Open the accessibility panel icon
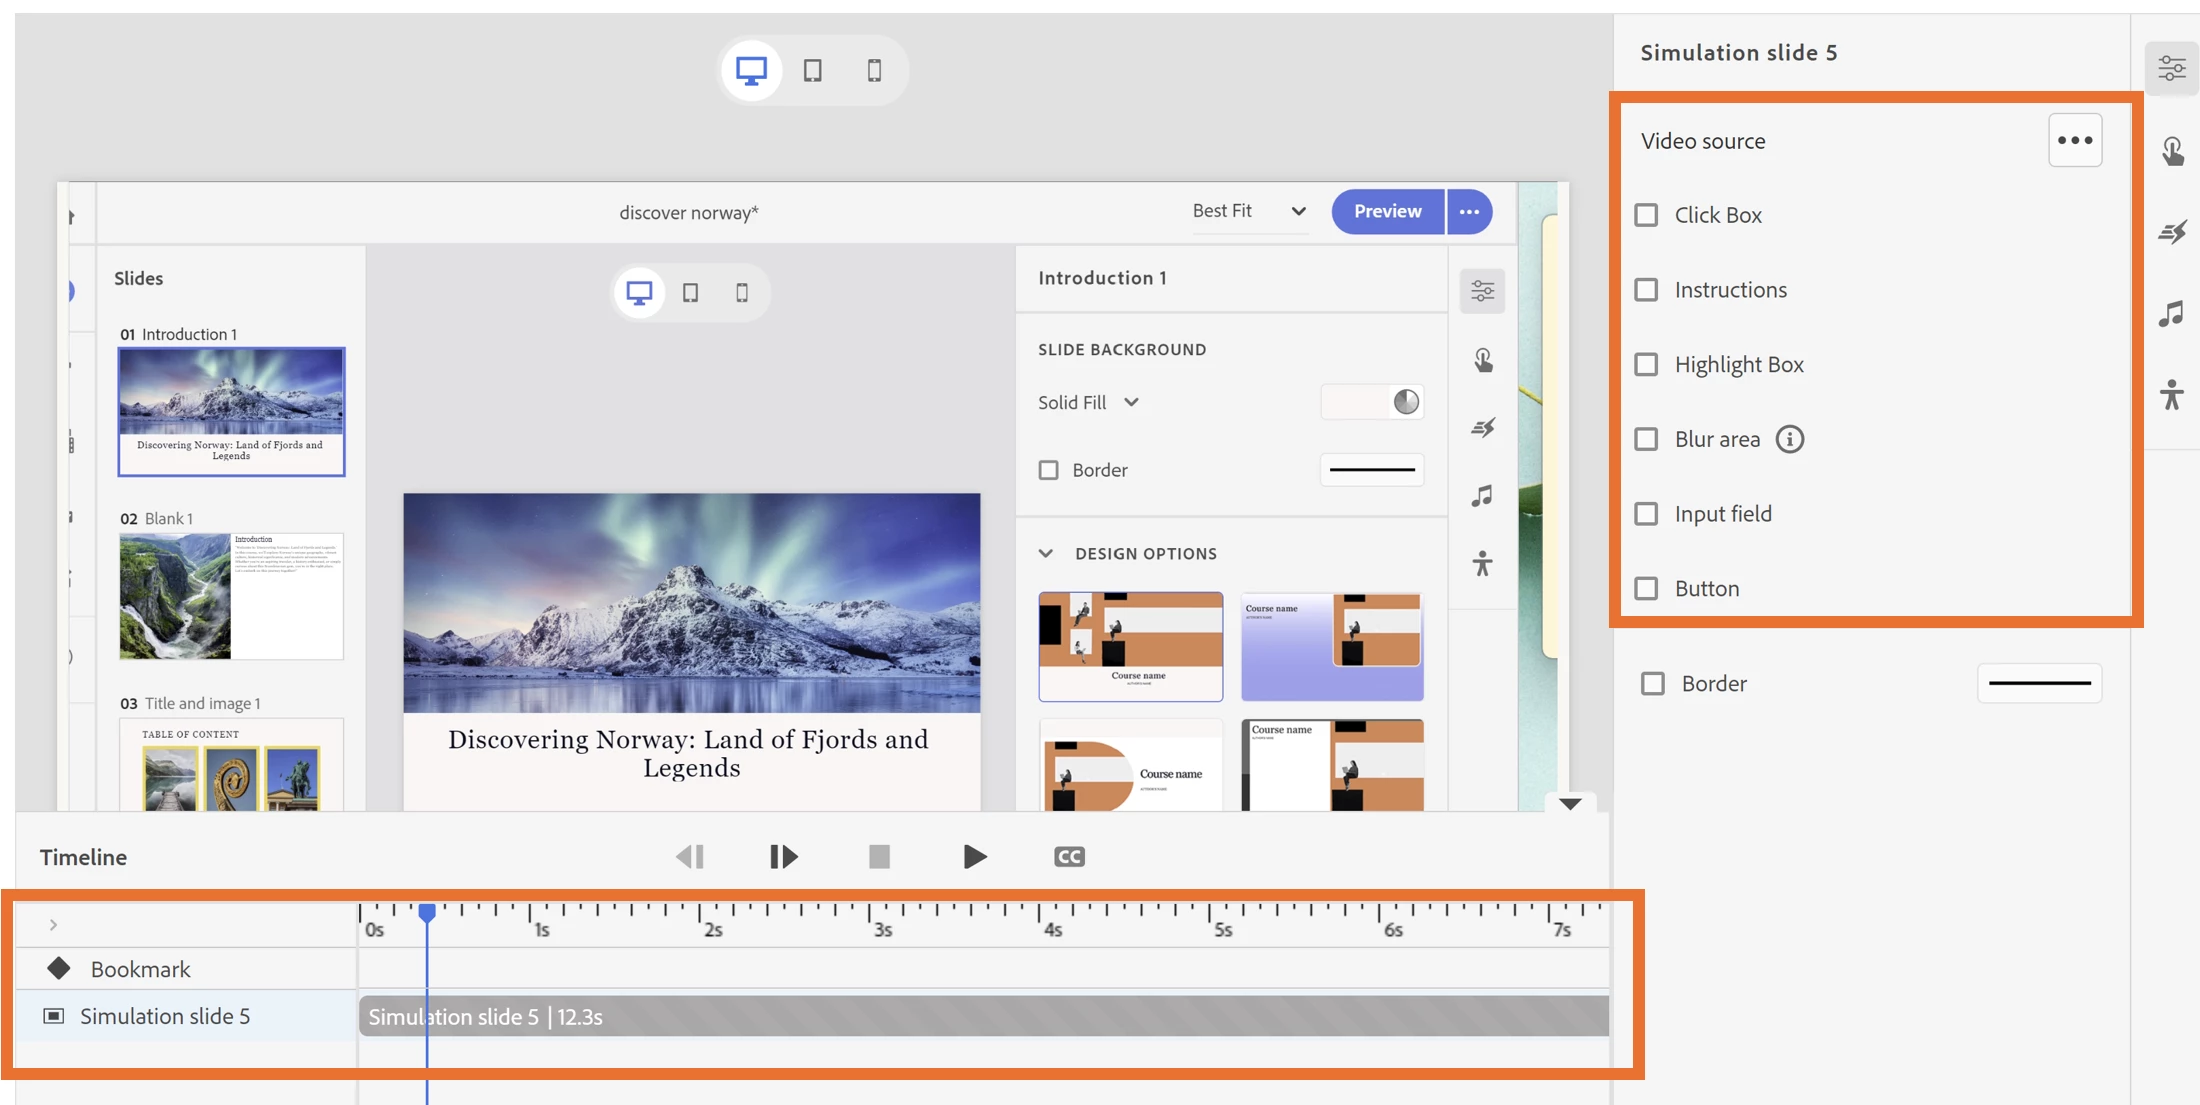The image size is (2200, 1105). click(x=2172, y=395)
